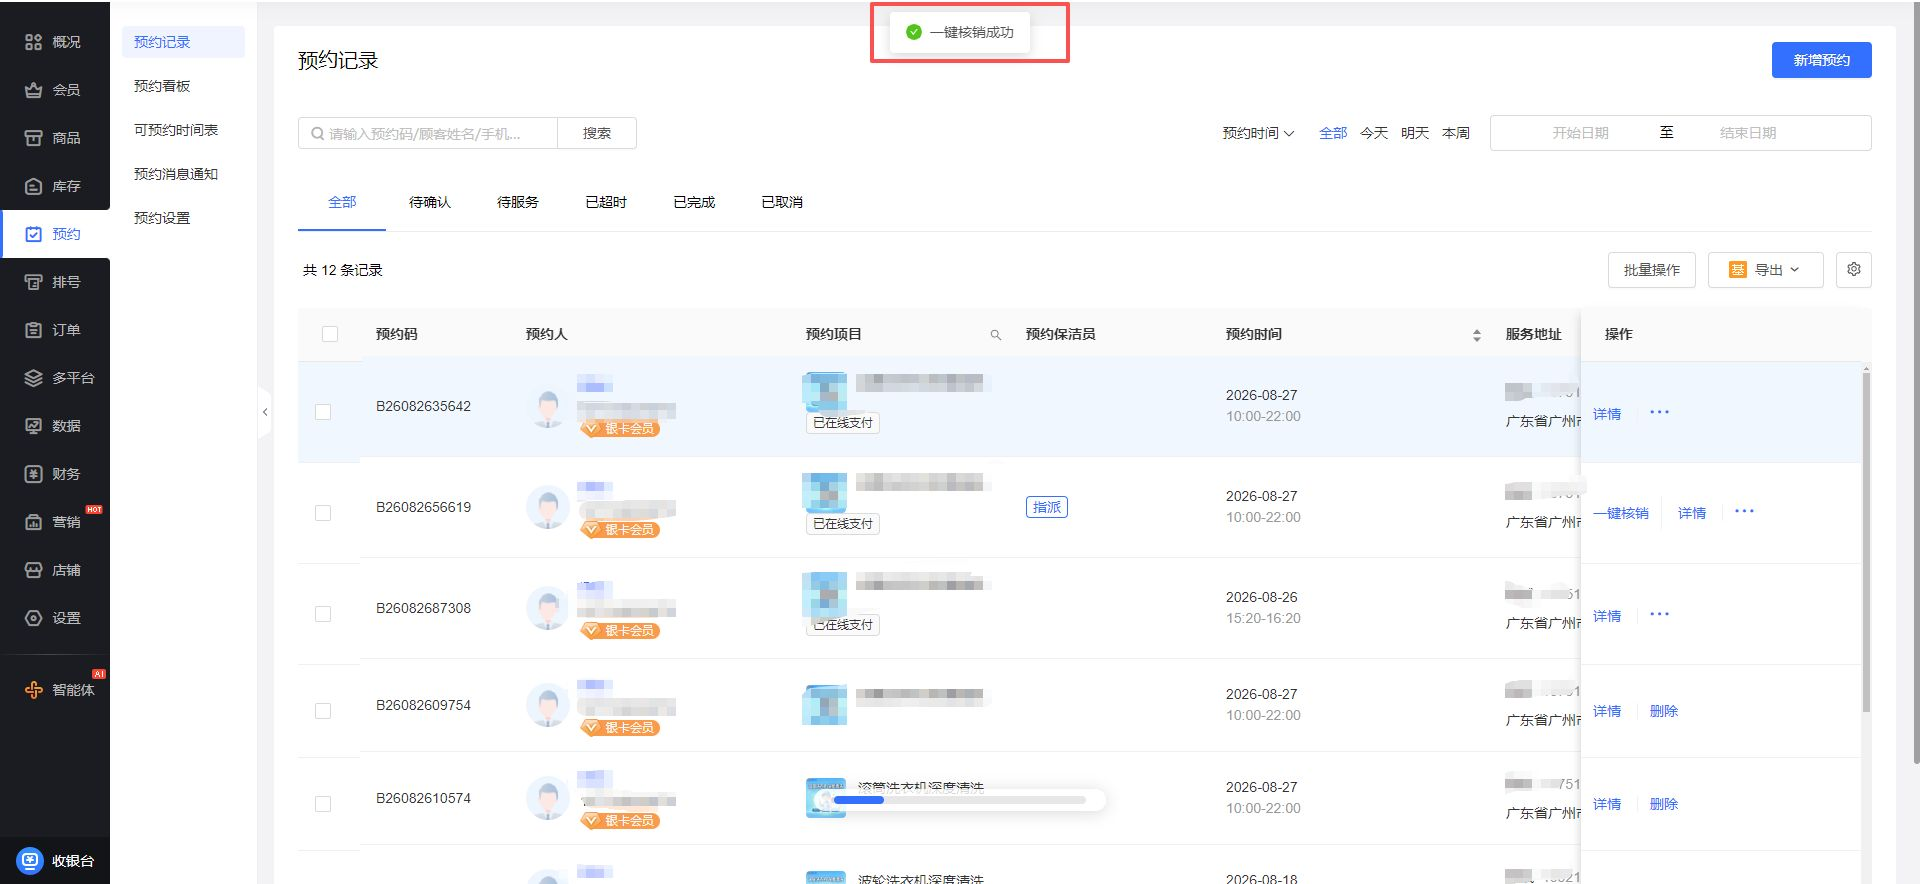The width and height of the screenshot is (1920, 884).
Task: Switch to the 全部 status tab
Action: [342, 202]
